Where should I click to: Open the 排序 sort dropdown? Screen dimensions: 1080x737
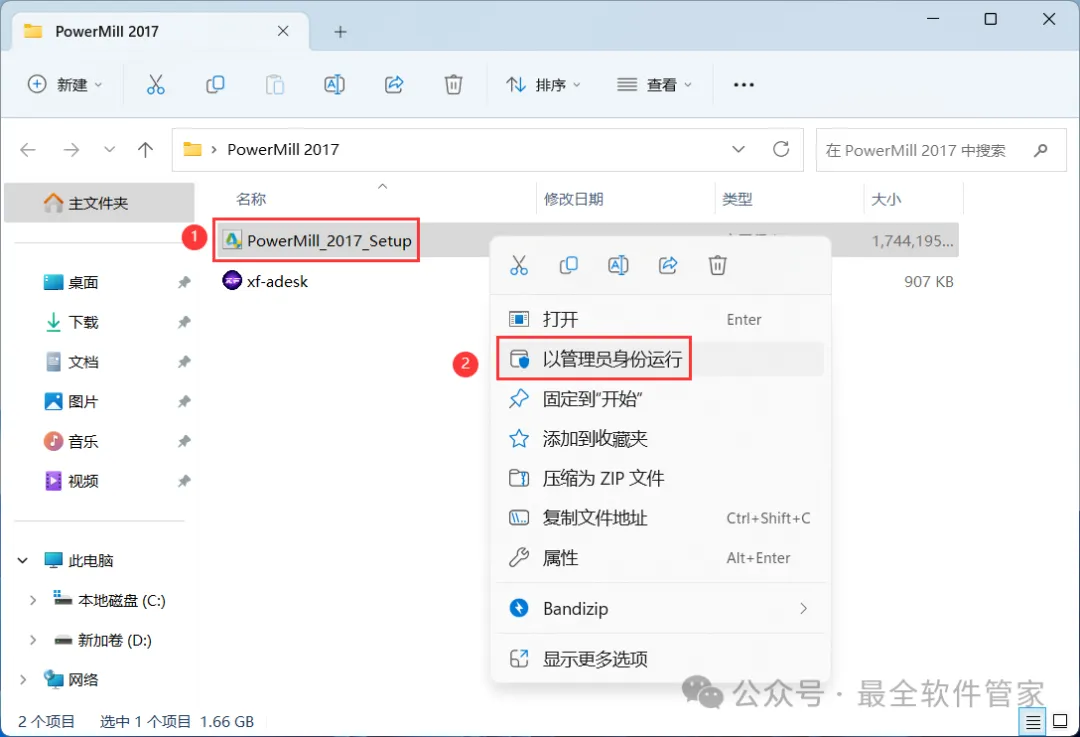(543, 85)
